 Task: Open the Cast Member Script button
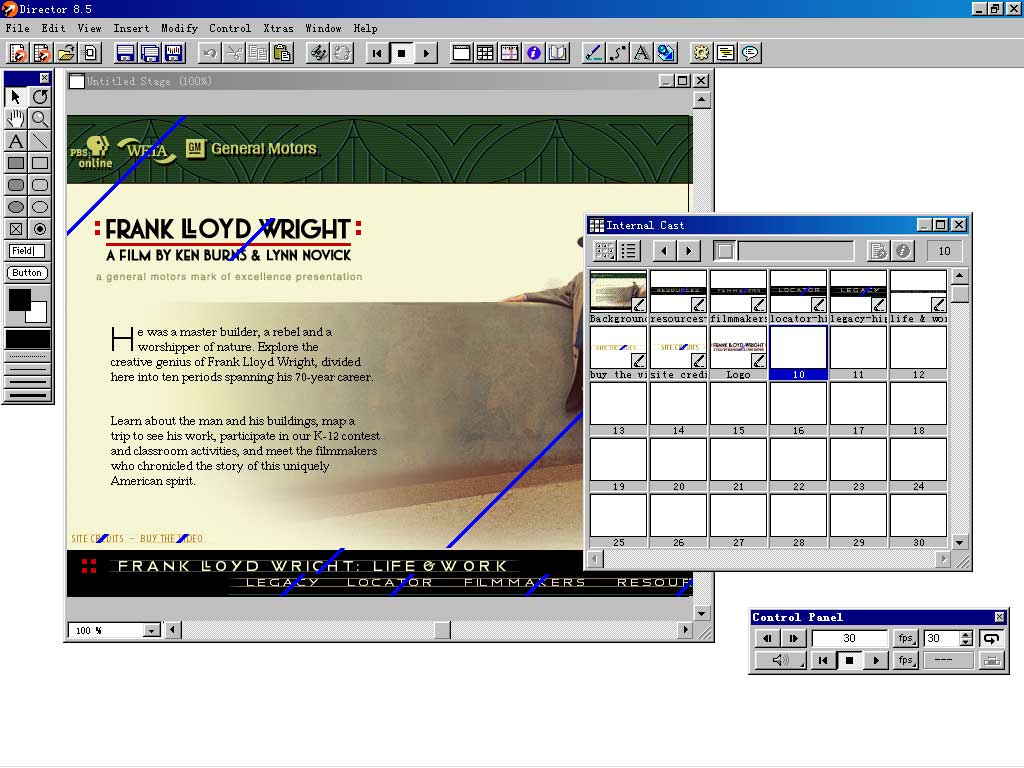[x=879, y=251]
